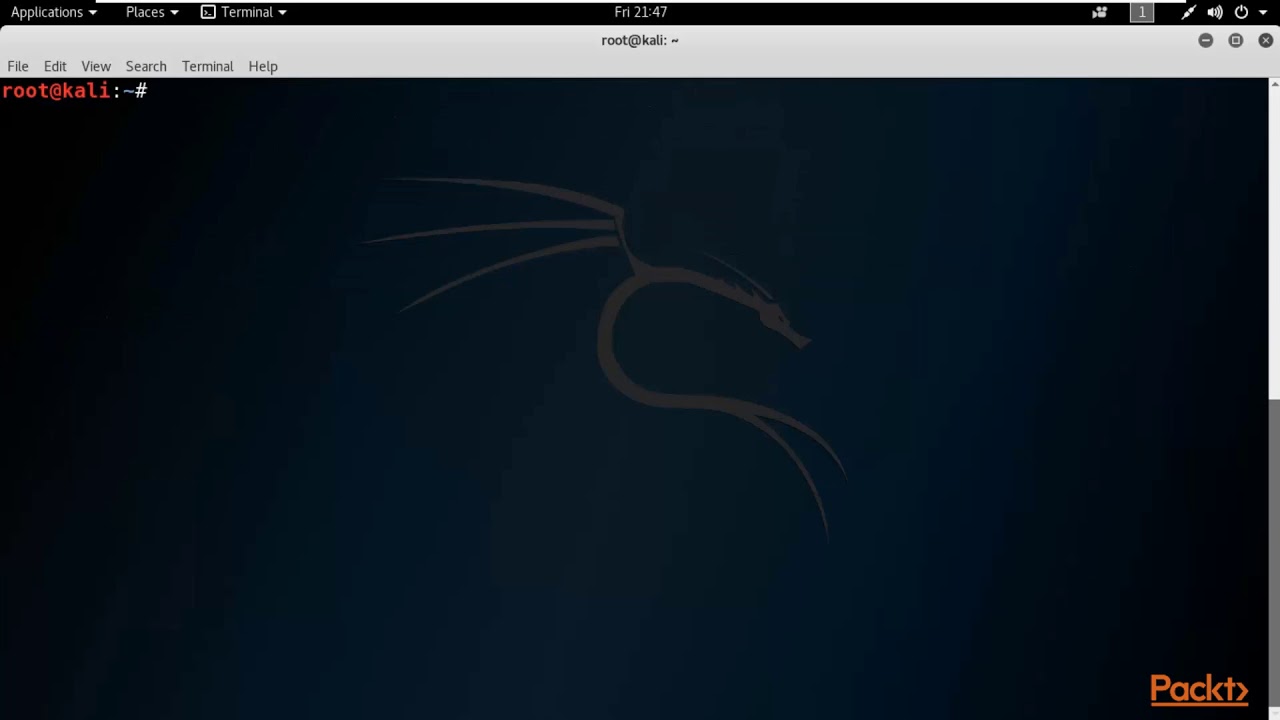Click the wired network connection icon
1280x720 pixels.
pos(1188,12)
